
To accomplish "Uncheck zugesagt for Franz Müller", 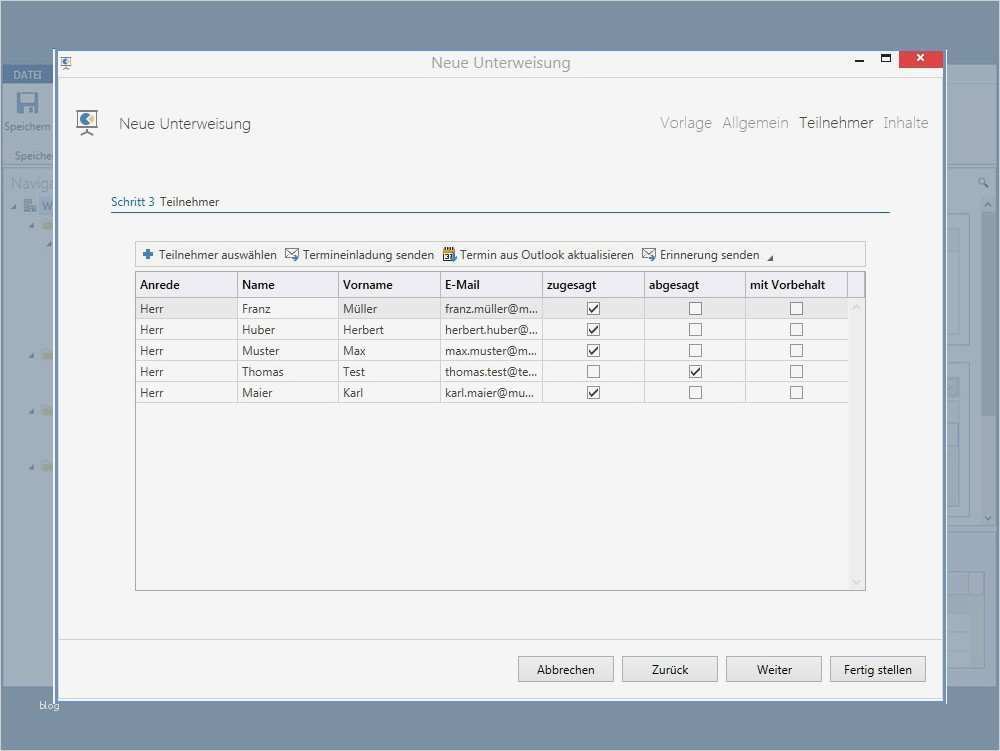I will 593,309.
